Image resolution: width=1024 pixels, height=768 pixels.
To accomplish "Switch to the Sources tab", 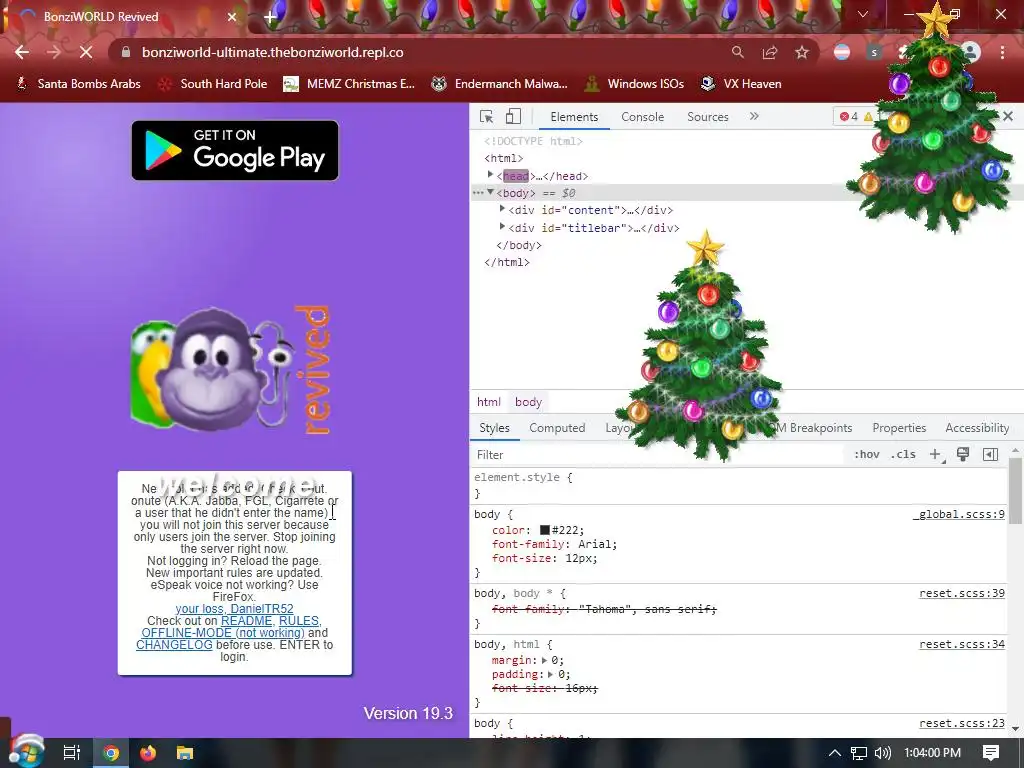I will (707, 117).
